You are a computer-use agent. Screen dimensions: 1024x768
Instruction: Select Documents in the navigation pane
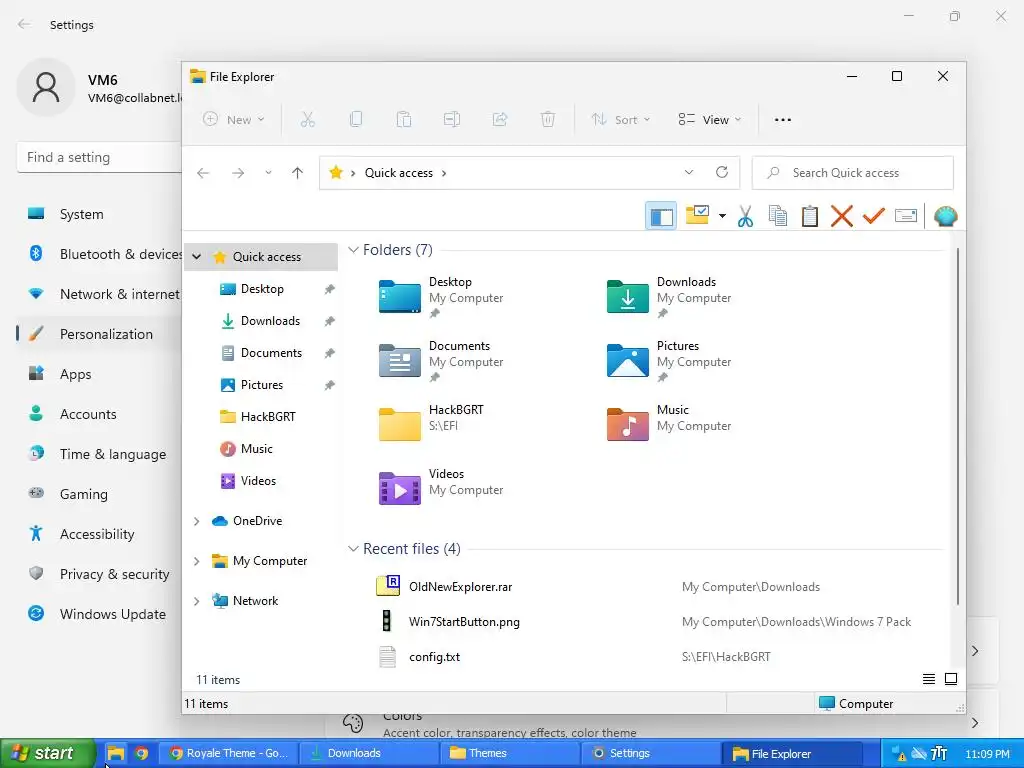[x=271, y=353]
